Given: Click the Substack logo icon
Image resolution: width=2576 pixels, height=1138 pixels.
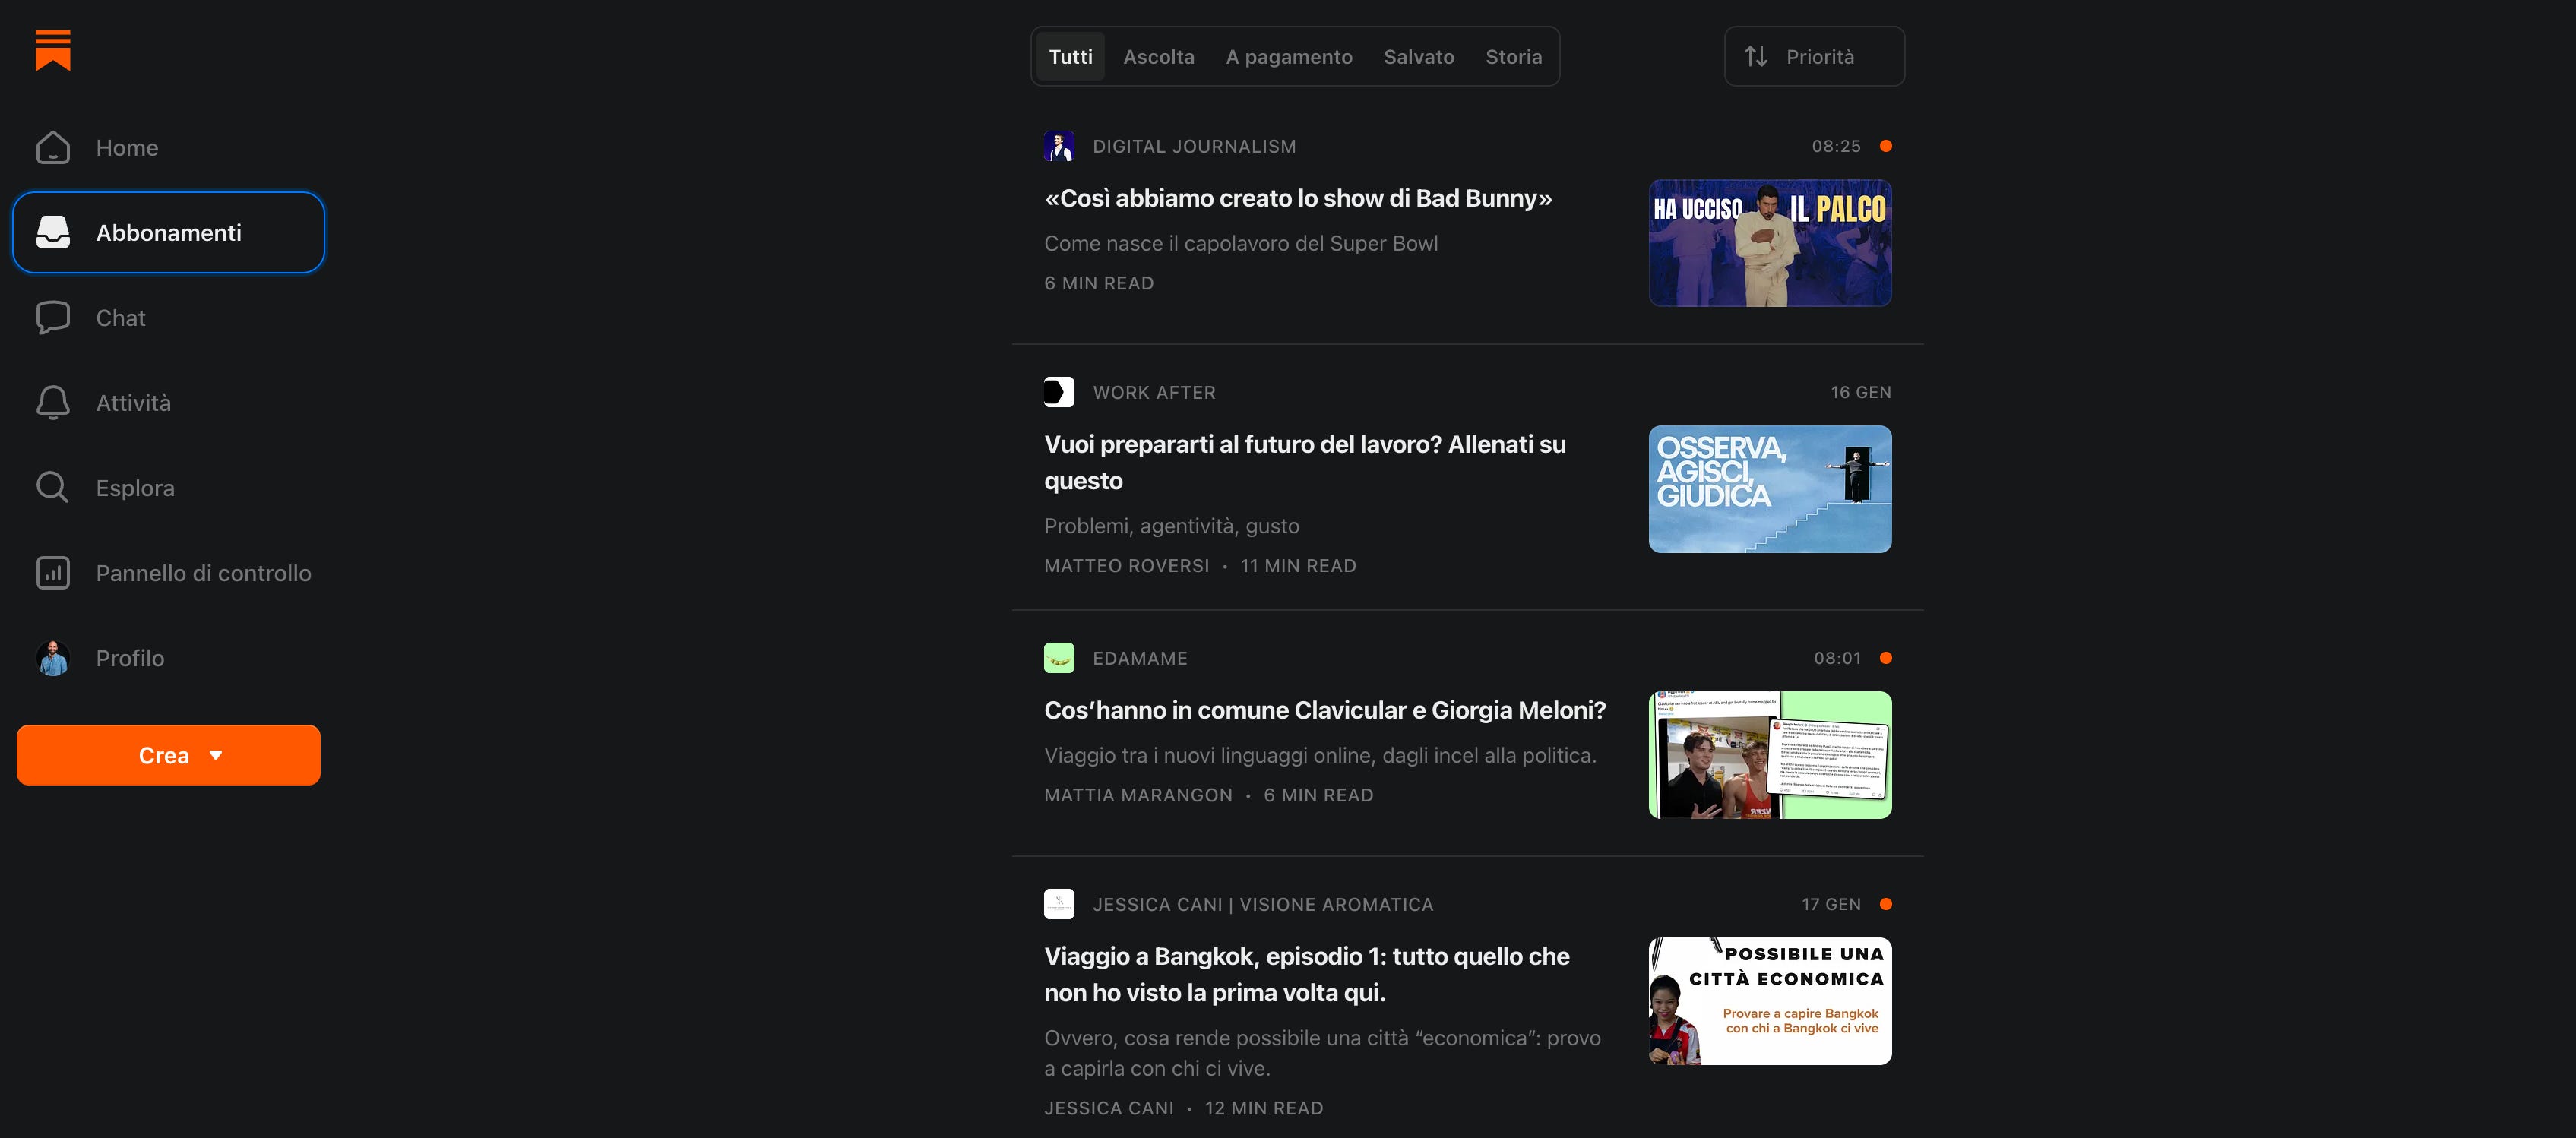Looking at the screenshot, I should pyautogui.click(x=53, y=50).
